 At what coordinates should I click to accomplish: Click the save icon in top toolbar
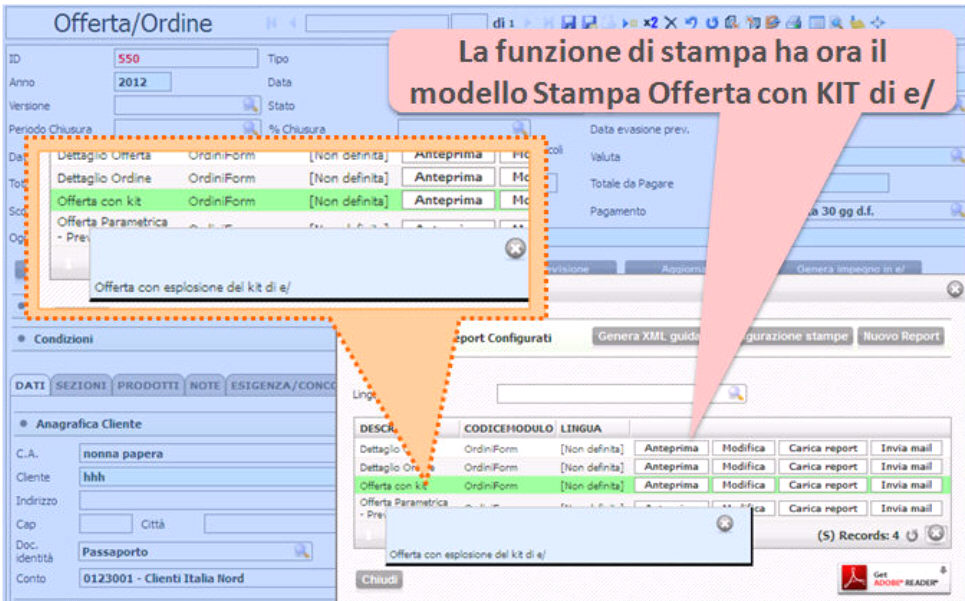[569, 22]
